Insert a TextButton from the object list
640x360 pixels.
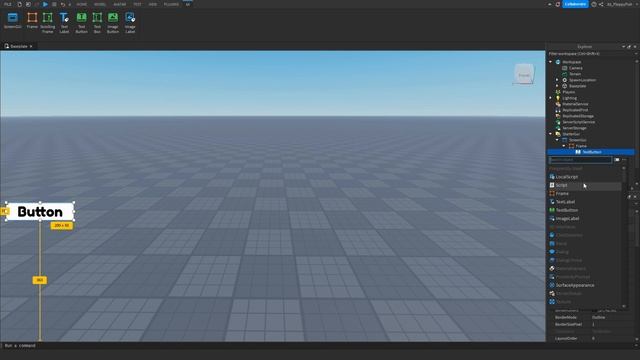pos(585,210)
